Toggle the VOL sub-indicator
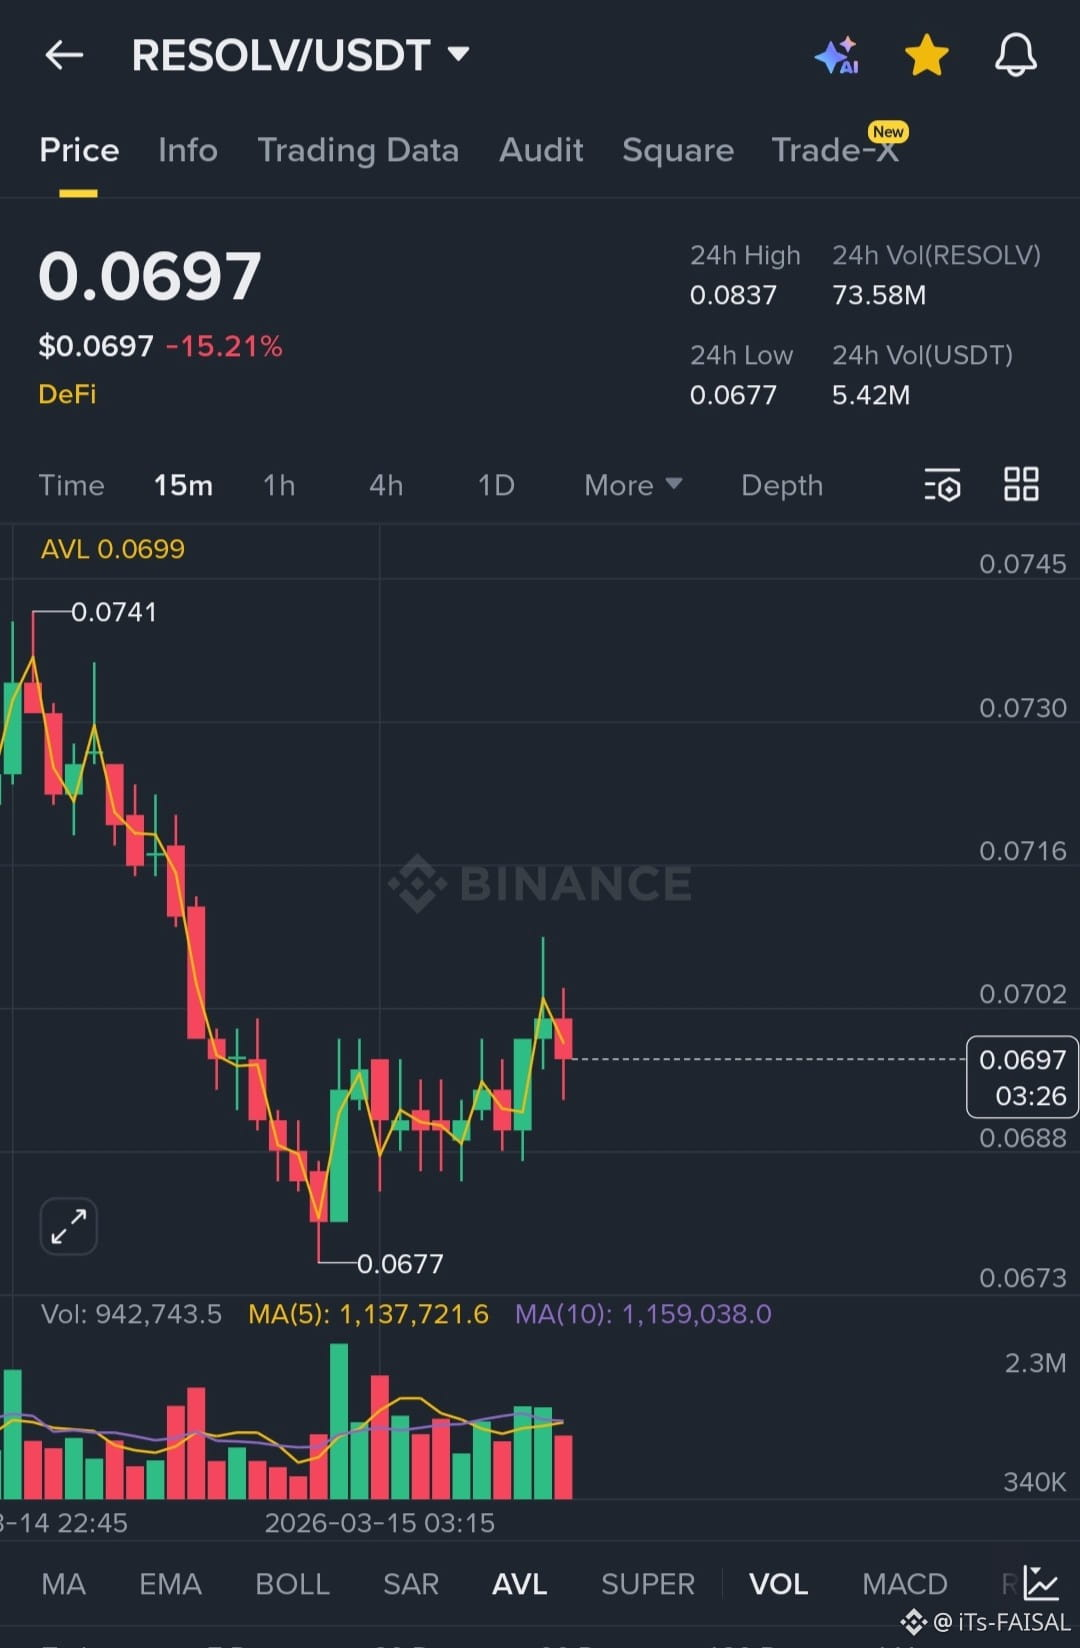This screenshot has height=1648, width=1080. (x=778, y=1584)
